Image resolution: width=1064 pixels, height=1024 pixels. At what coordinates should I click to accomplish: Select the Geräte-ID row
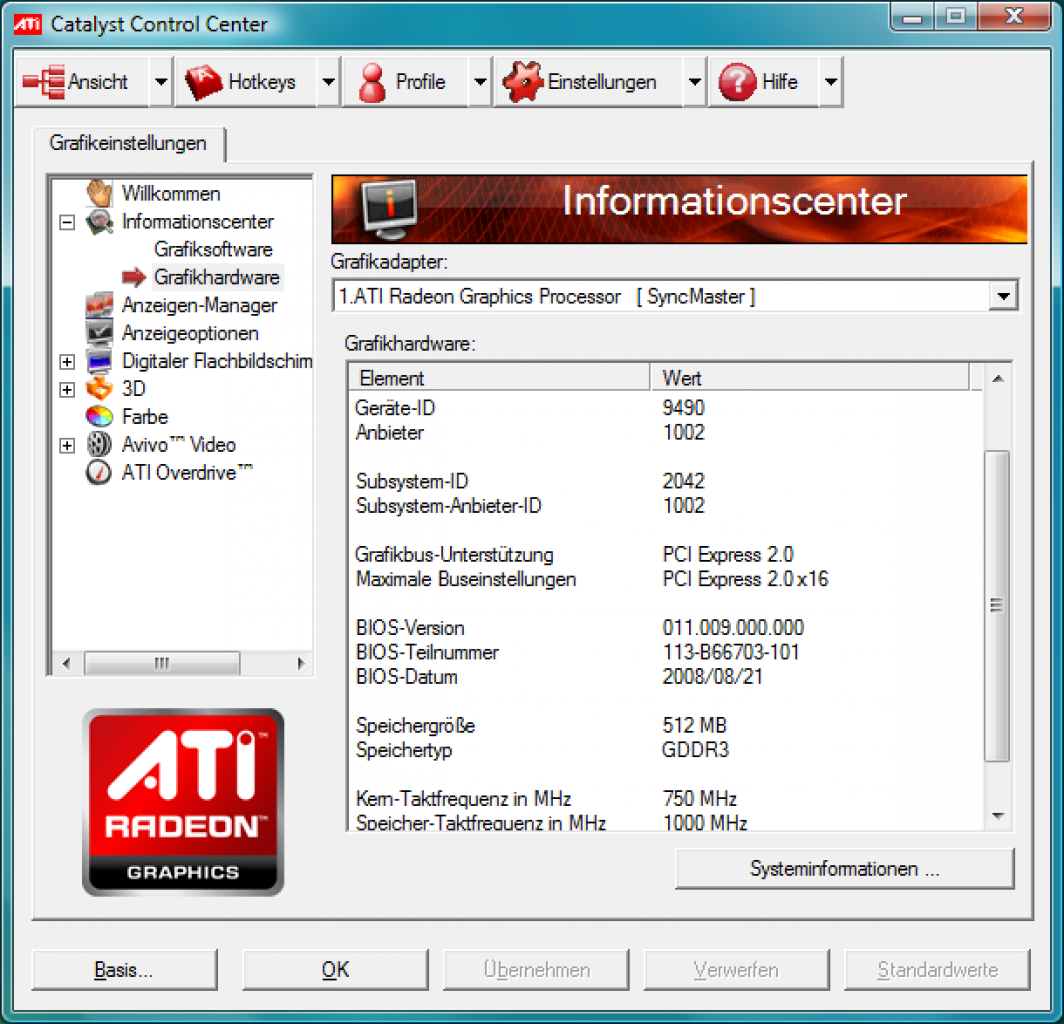(x=665, y=408)
